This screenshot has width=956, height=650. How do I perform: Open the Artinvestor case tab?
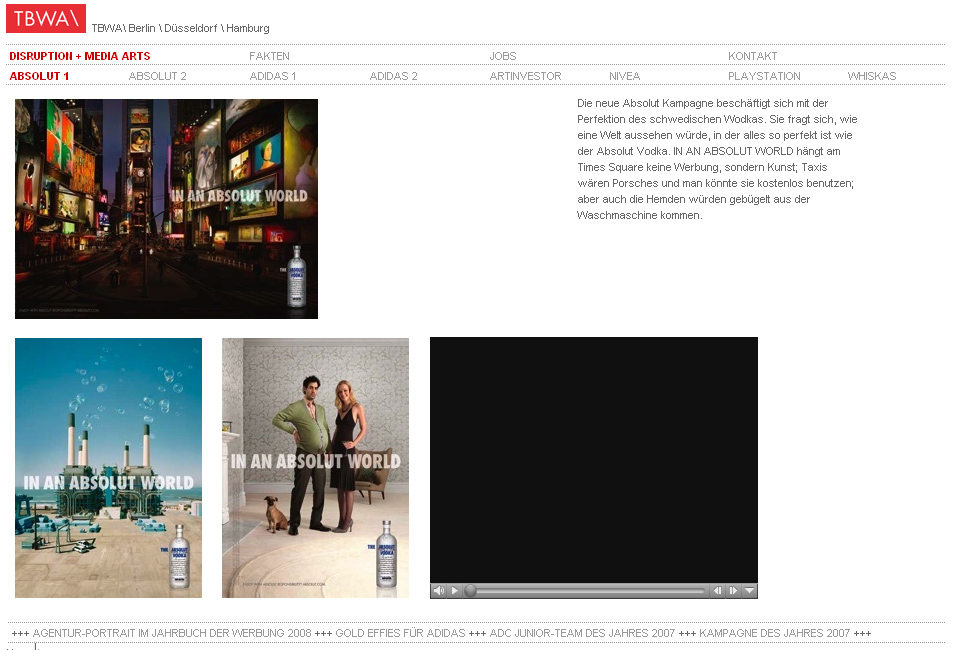526,76
